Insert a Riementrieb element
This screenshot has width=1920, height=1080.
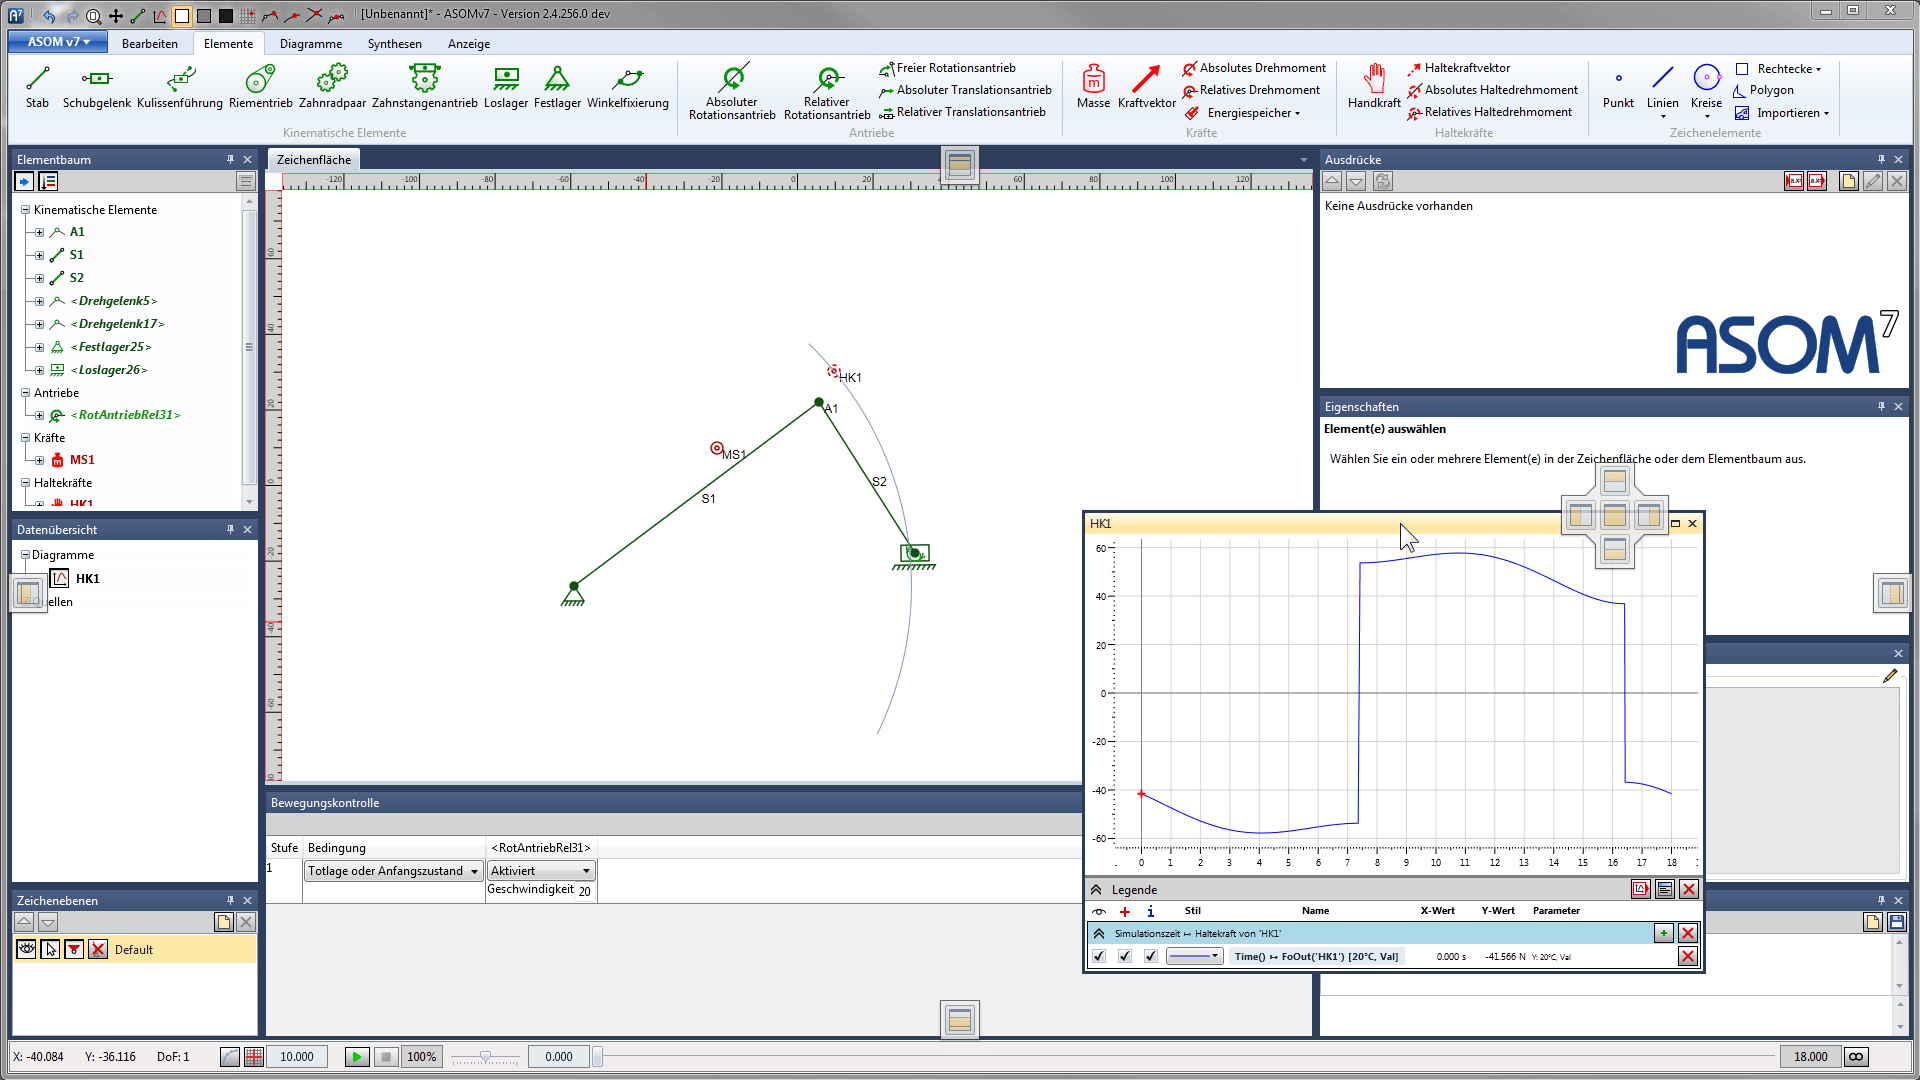(260, 87)
